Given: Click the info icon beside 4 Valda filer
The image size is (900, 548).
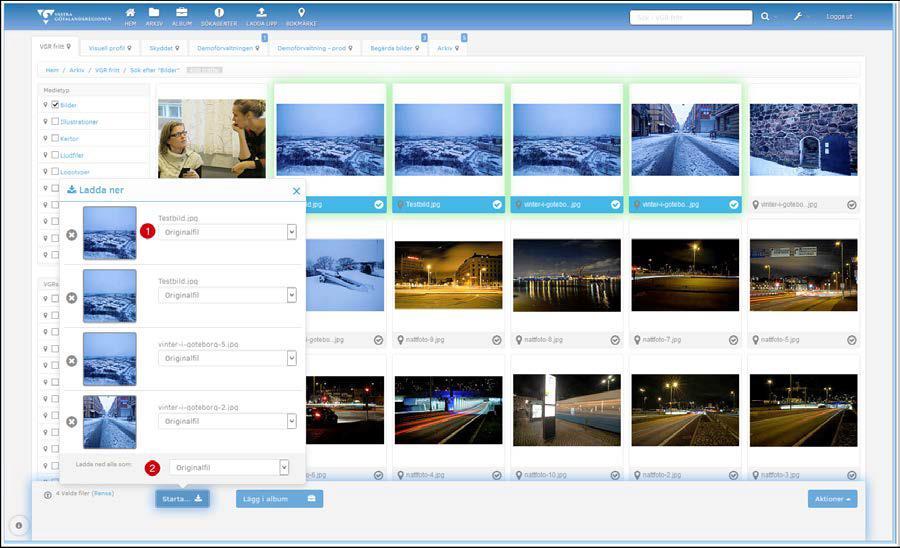Looking at the screenshot, I should pyautogui.click(x=48, y=495).
